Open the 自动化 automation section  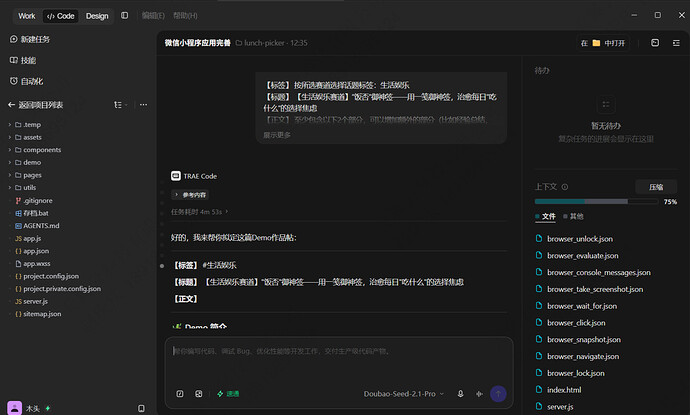tap(26, 81)
